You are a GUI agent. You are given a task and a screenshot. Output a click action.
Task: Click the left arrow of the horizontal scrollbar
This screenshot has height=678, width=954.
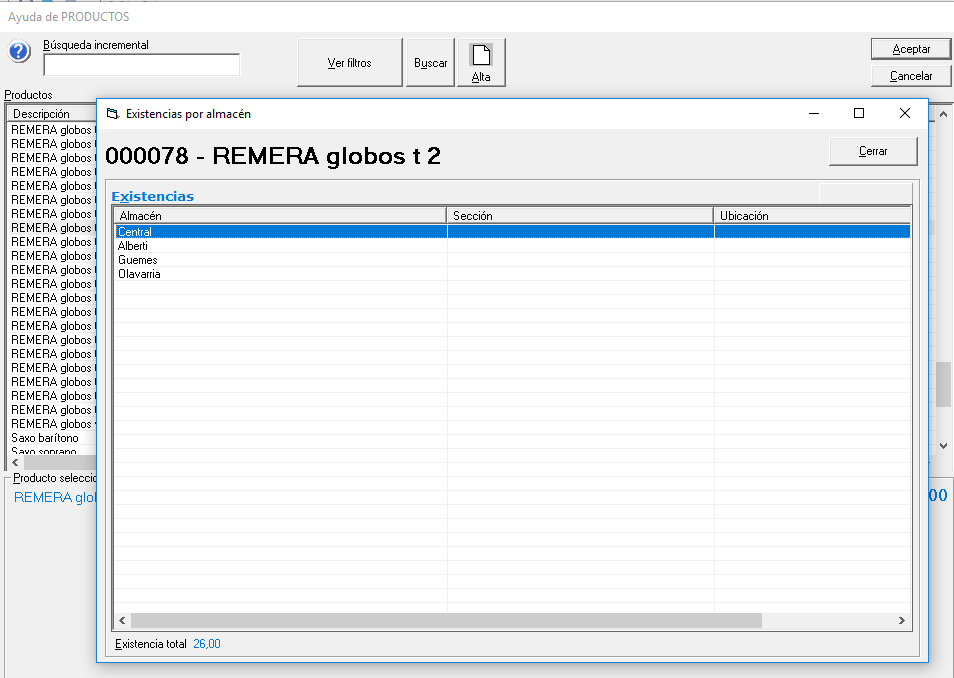tap(123, 621)
